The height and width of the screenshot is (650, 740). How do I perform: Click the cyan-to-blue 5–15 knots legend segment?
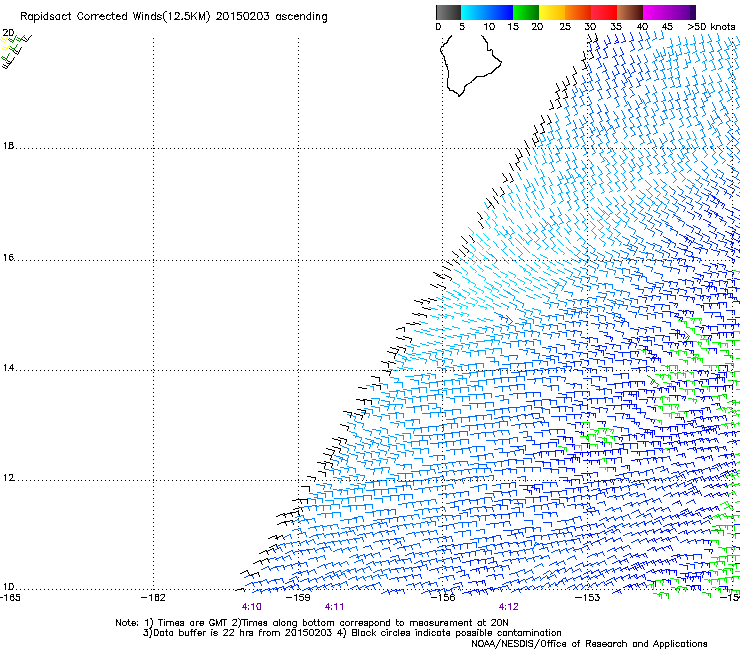[x=487, y=12]
